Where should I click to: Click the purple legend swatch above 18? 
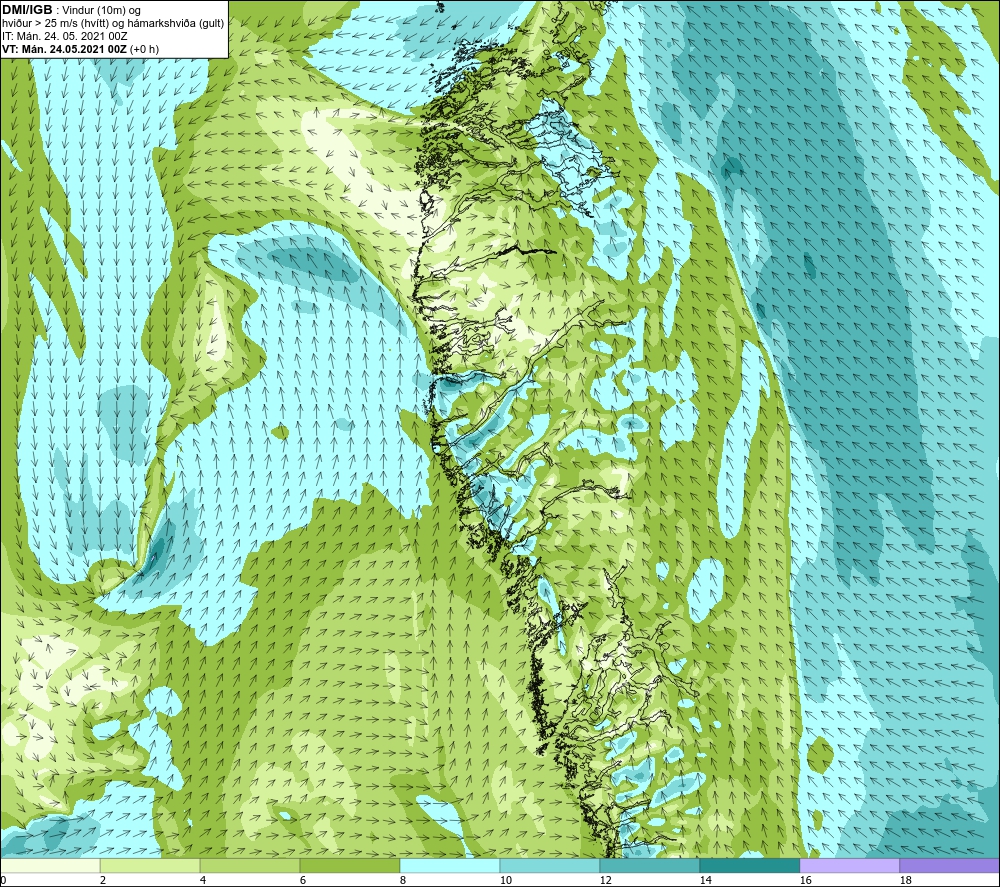coord(950,865)
